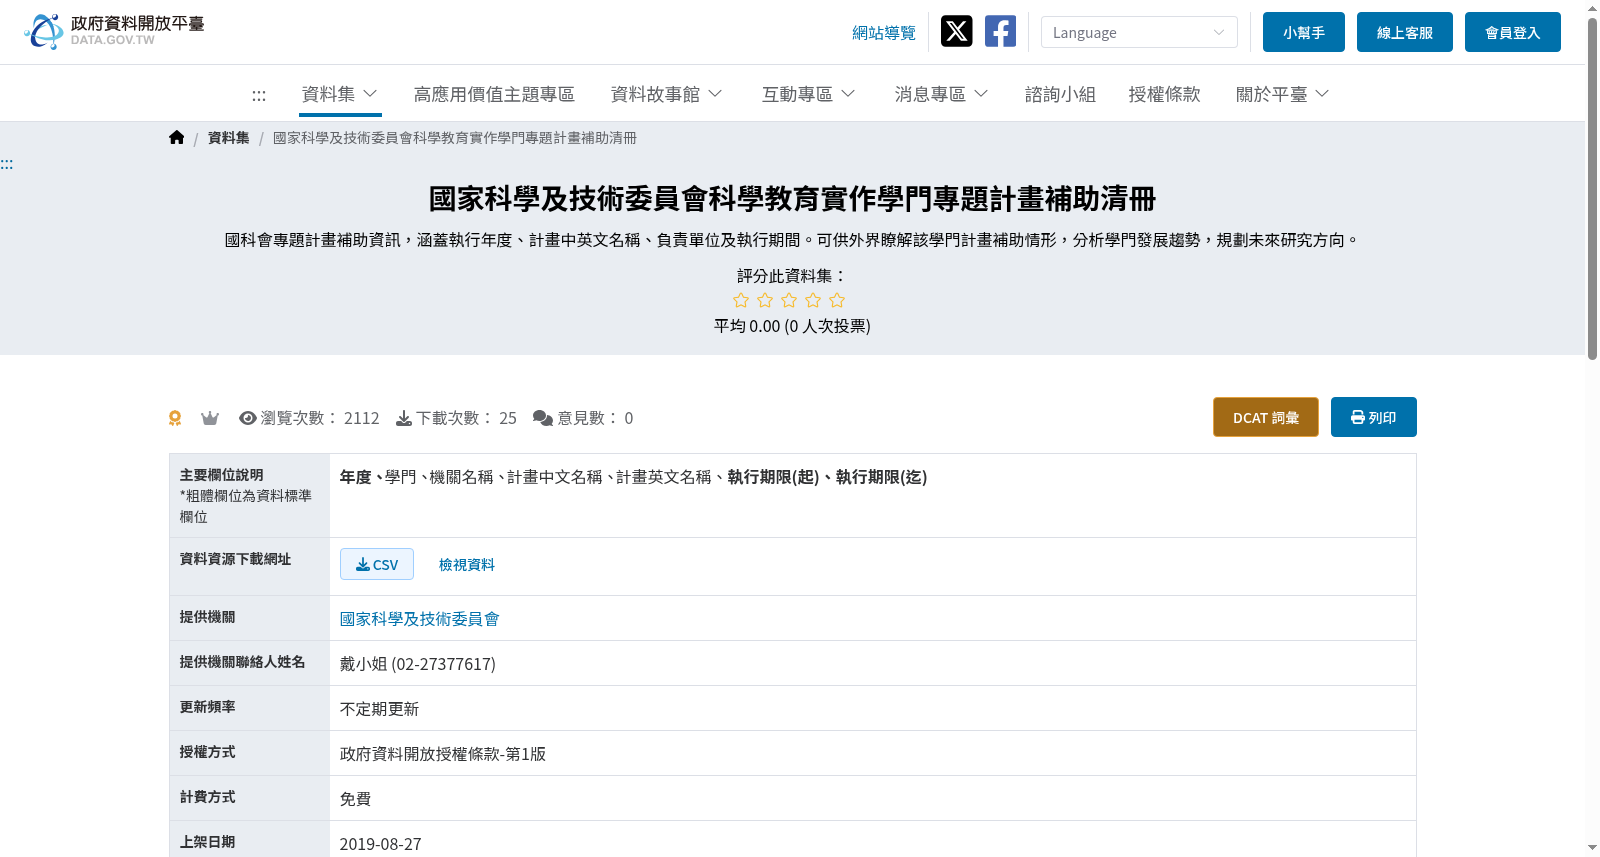Click the 小幫手 button
1600x857 pixels.
(1303, 32)
